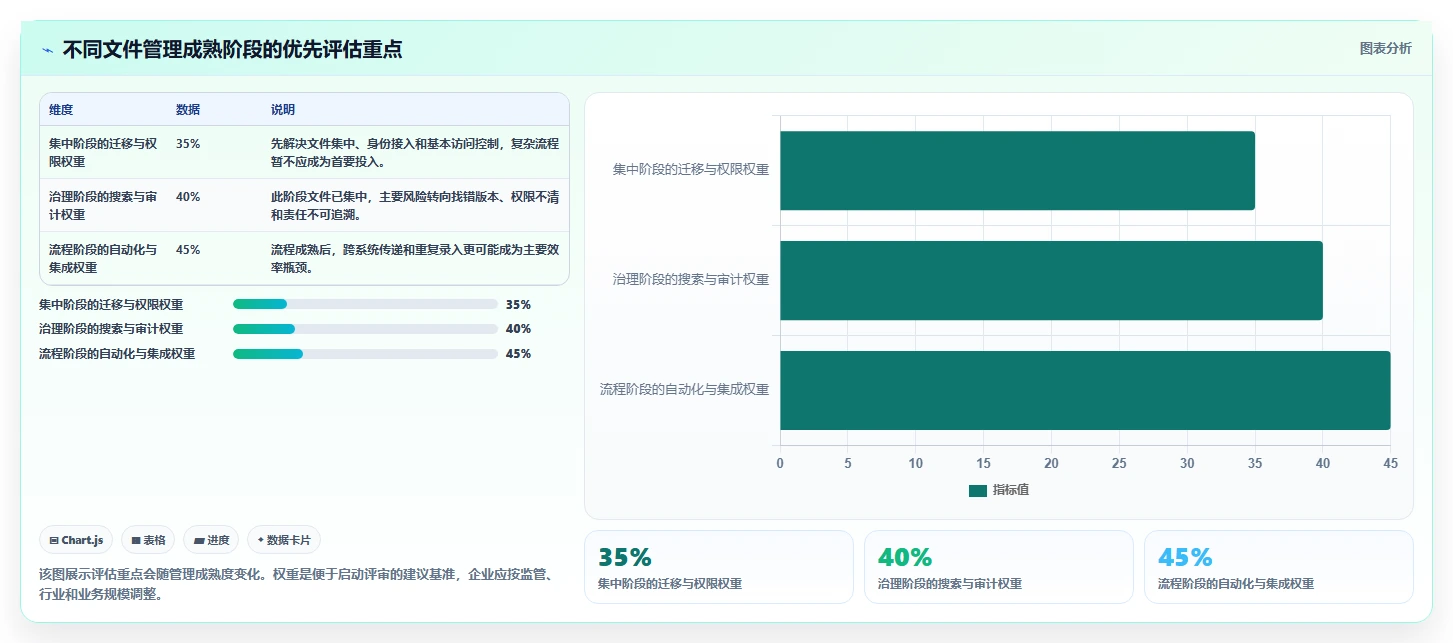Click the chart axis label 集中阶段的迁移与权限权重

691,170
